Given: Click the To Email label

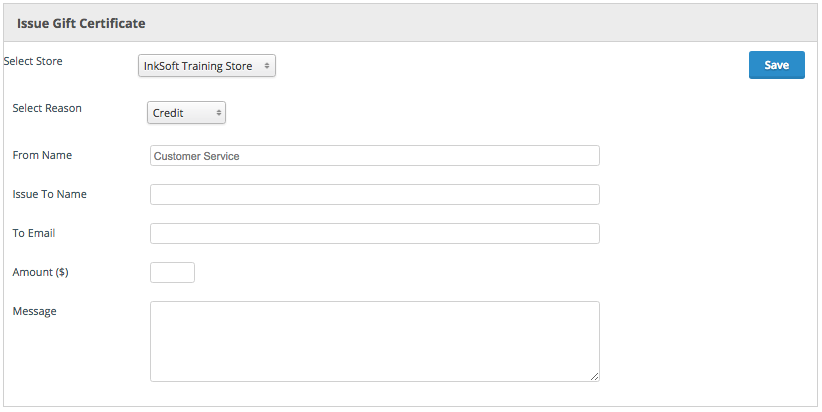Looking at the screenshot, I should (34, 233).
